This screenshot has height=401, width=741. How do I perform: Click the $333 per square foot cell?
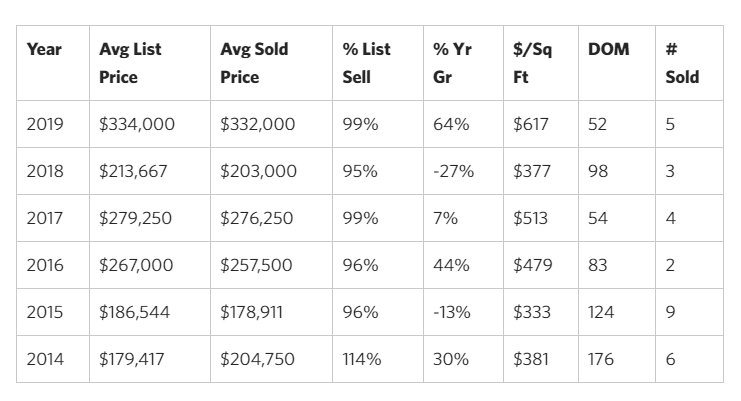click(532, 312)
